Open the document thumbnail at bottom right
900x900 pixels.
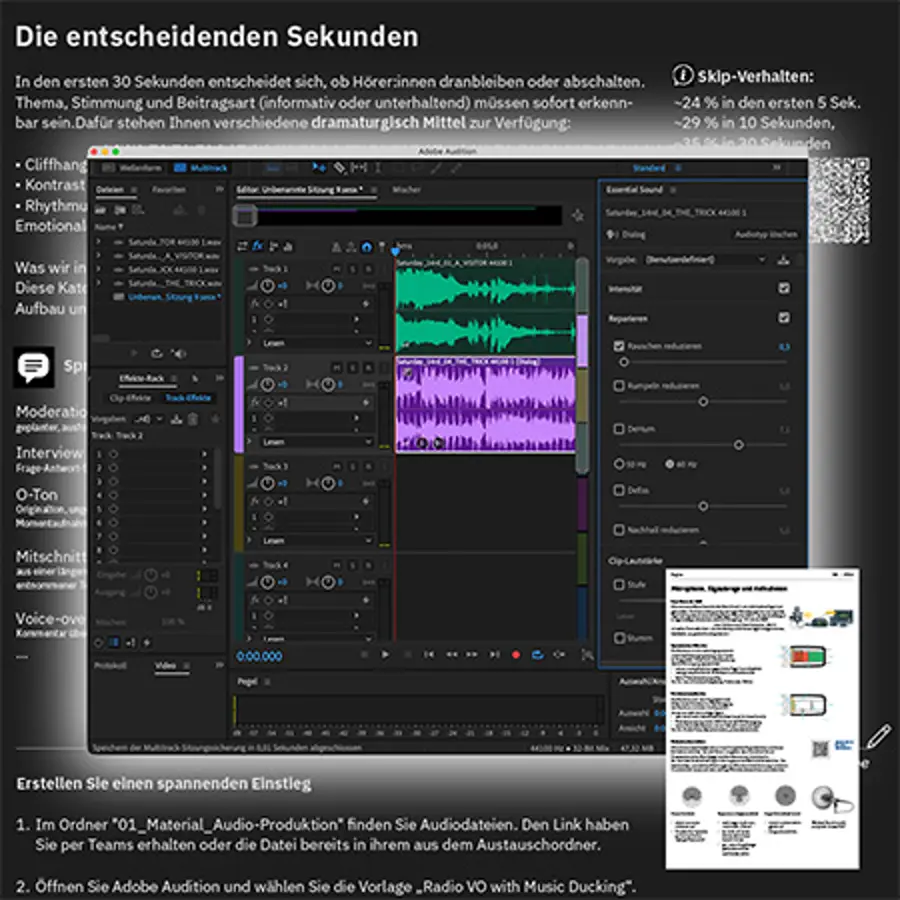[x=762, y=719]
